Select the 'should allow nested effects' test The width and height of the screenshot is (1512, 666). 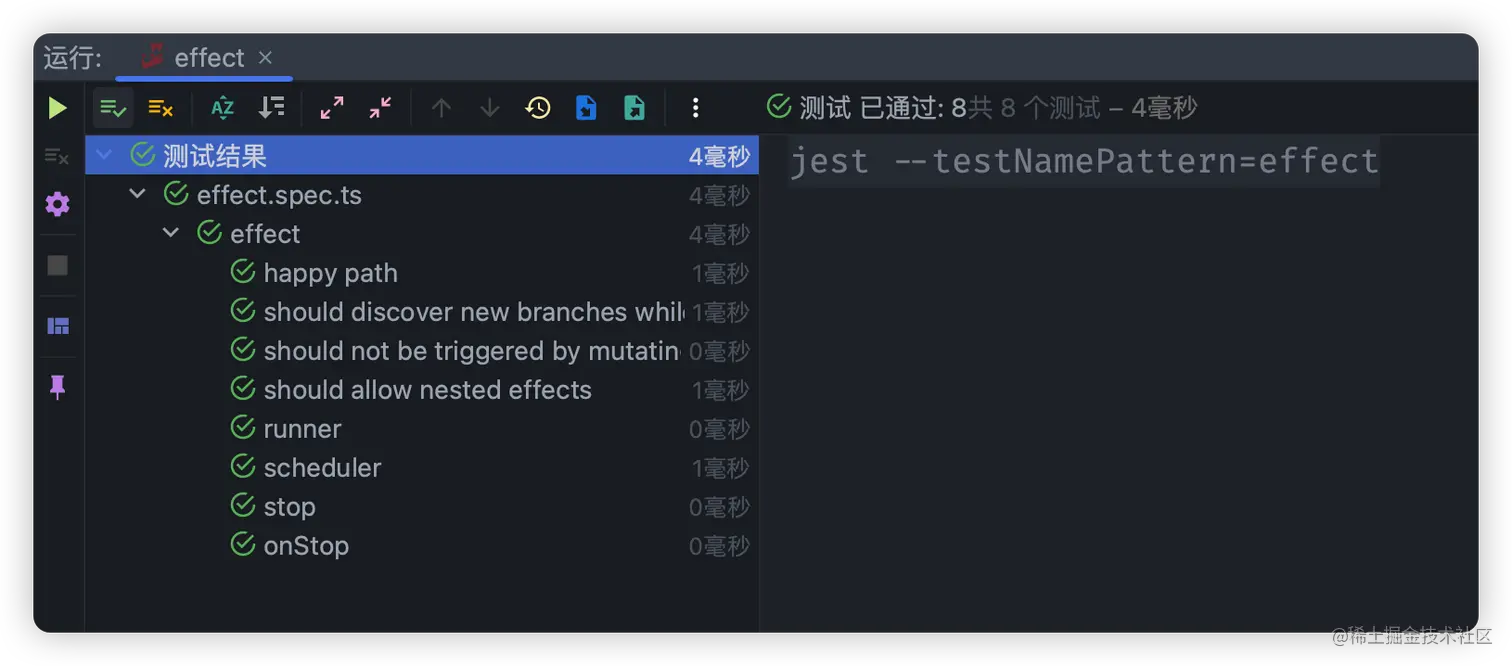coord(427,390)
